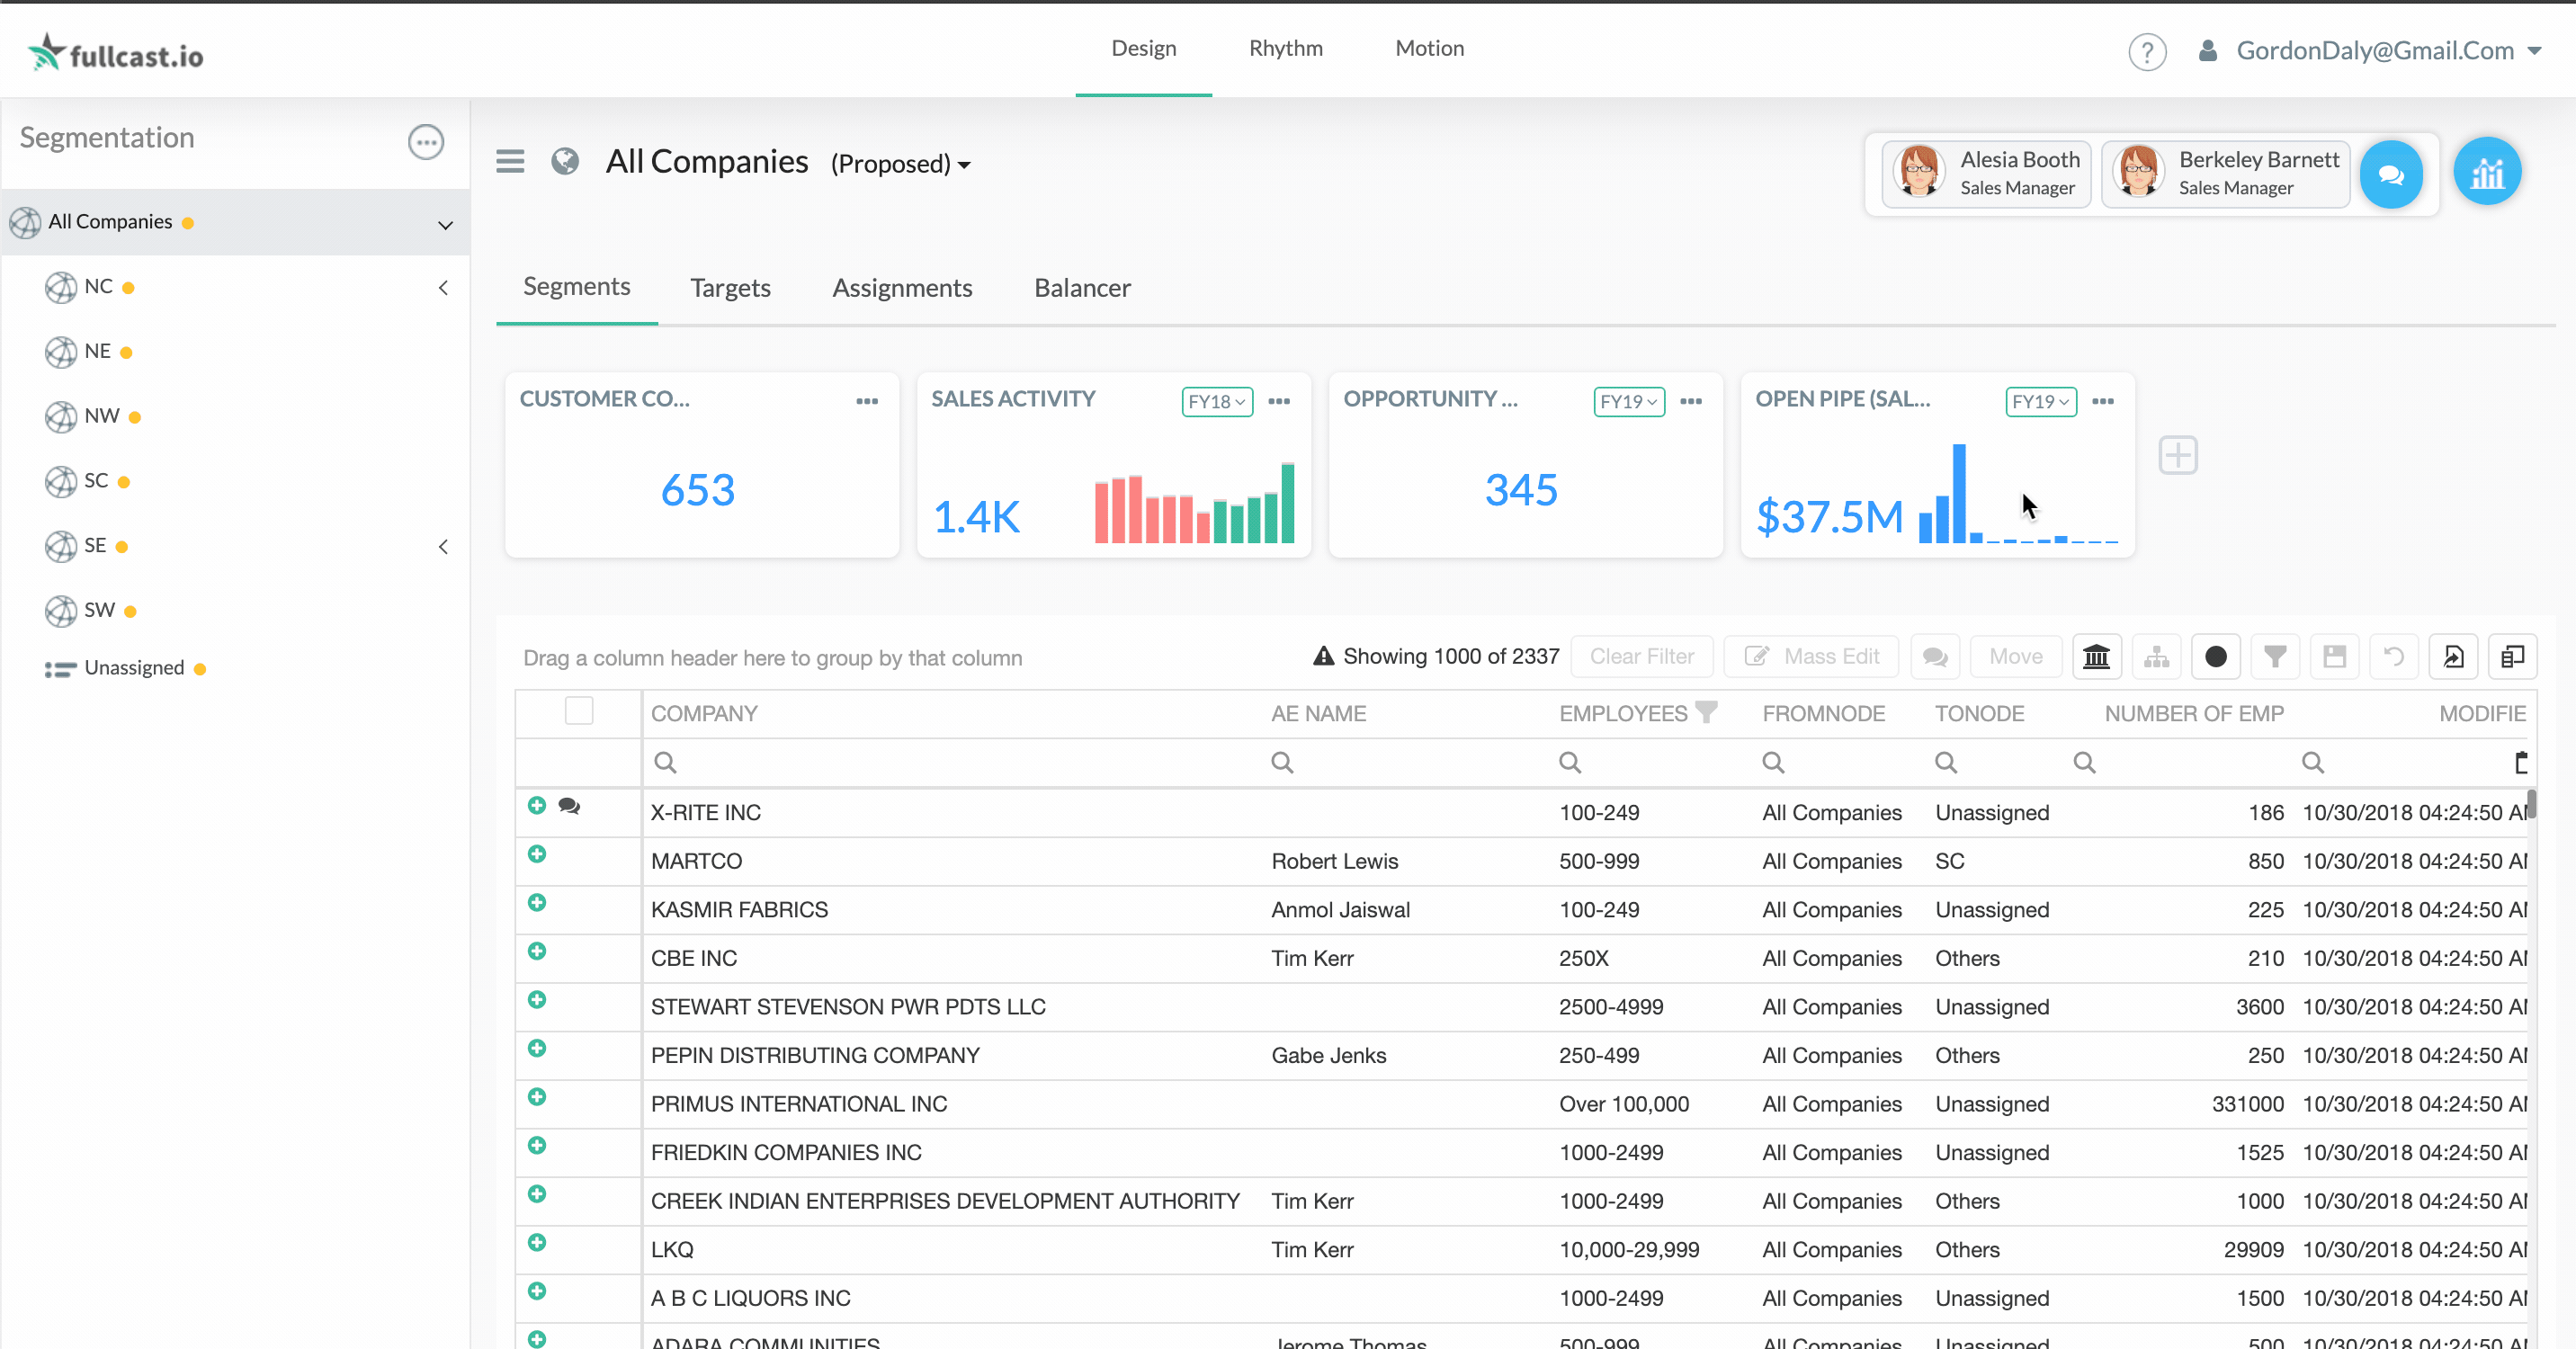Click the undo arrow toolbar icon
Image resolution: width=2576 pixels, height=1349 pixels.
[x=2394, y=657]
